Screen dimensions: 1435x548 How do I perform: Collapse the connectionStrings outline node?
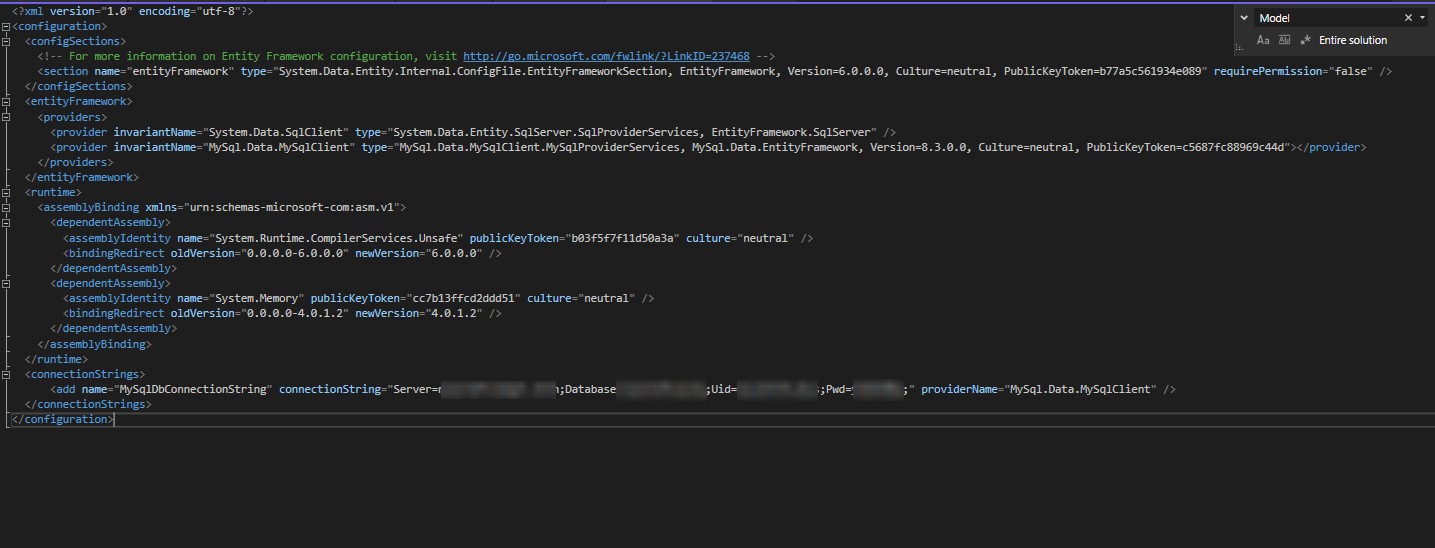point(7,374)
